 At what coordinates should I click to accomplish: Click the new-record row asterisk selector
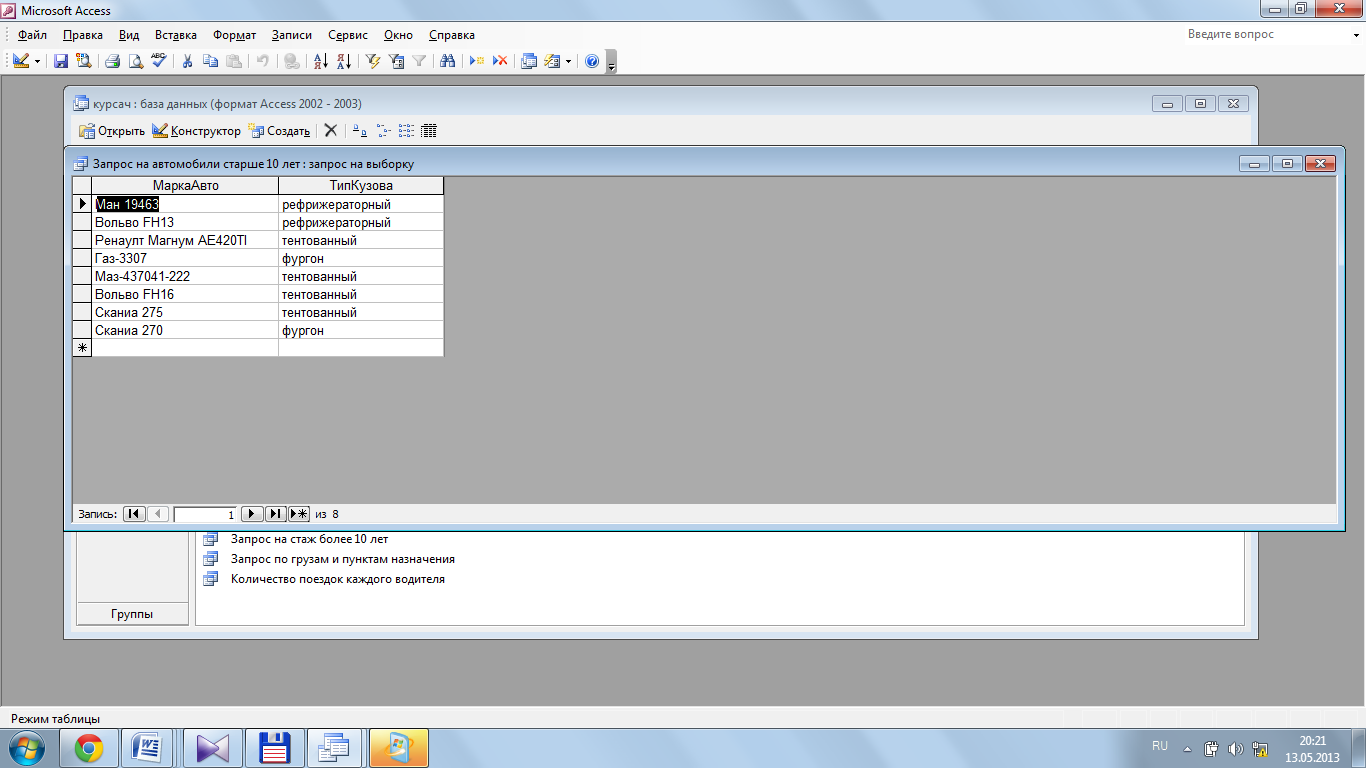point(82,348)
